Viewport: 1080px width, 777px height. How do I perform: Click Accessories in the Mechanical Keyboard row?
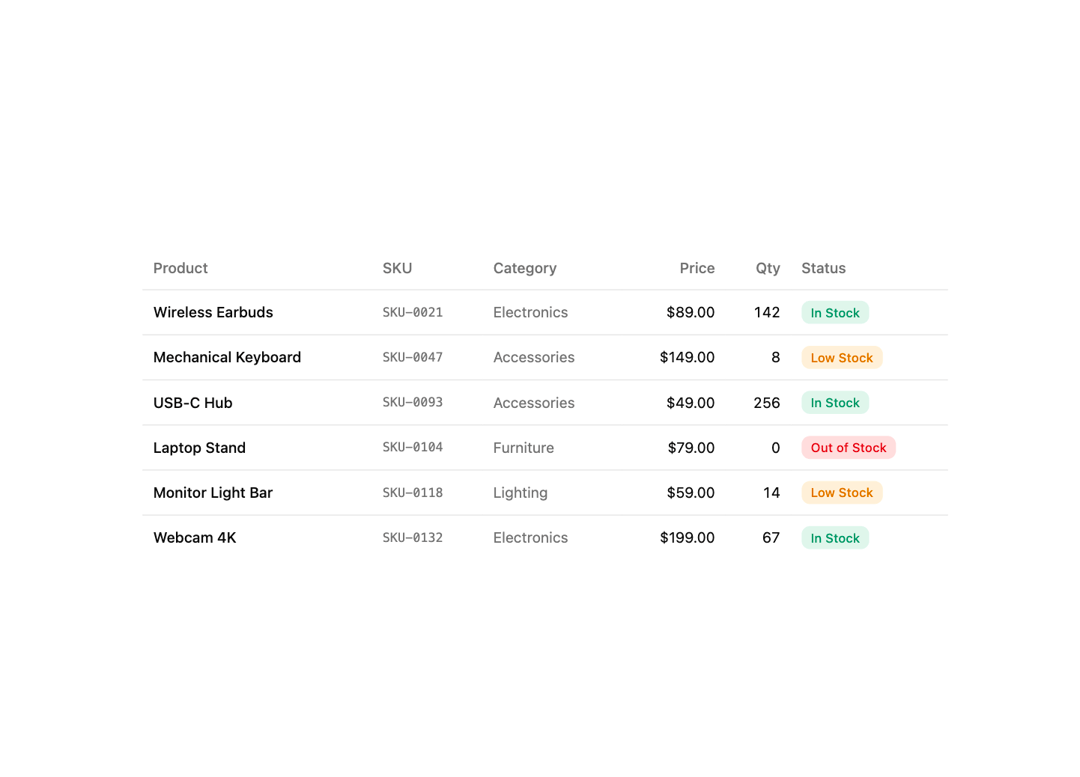(x=534, y=358)
